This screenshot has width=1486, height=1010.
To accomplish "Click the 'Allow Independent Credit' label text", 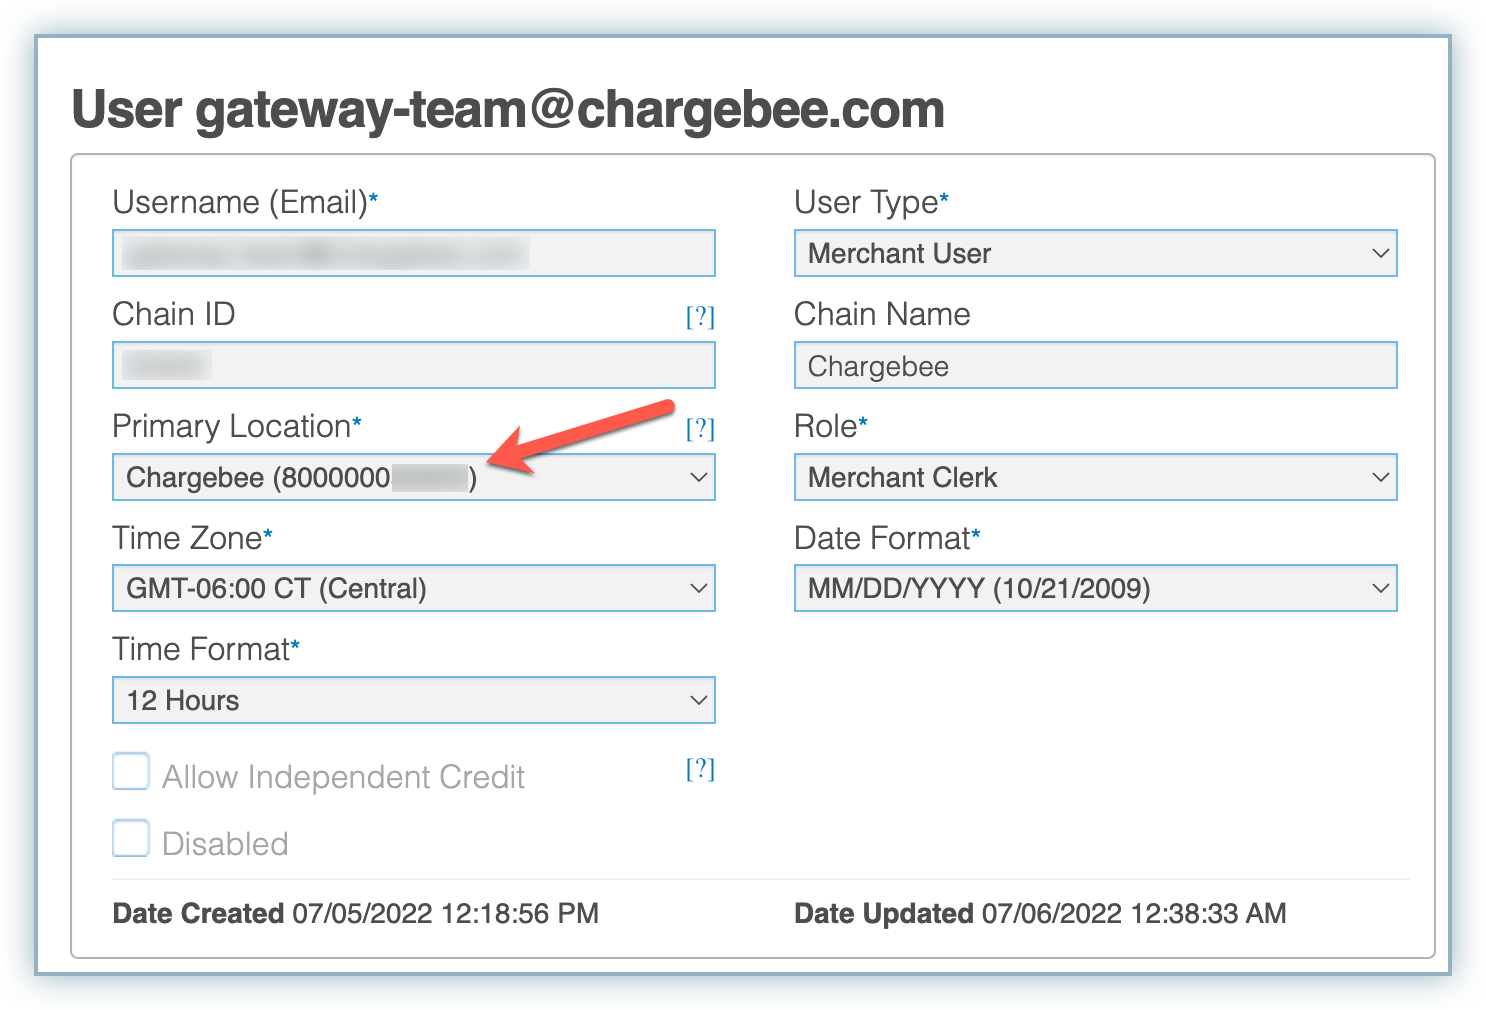I will pyautogui.click(x=343, y=777).
